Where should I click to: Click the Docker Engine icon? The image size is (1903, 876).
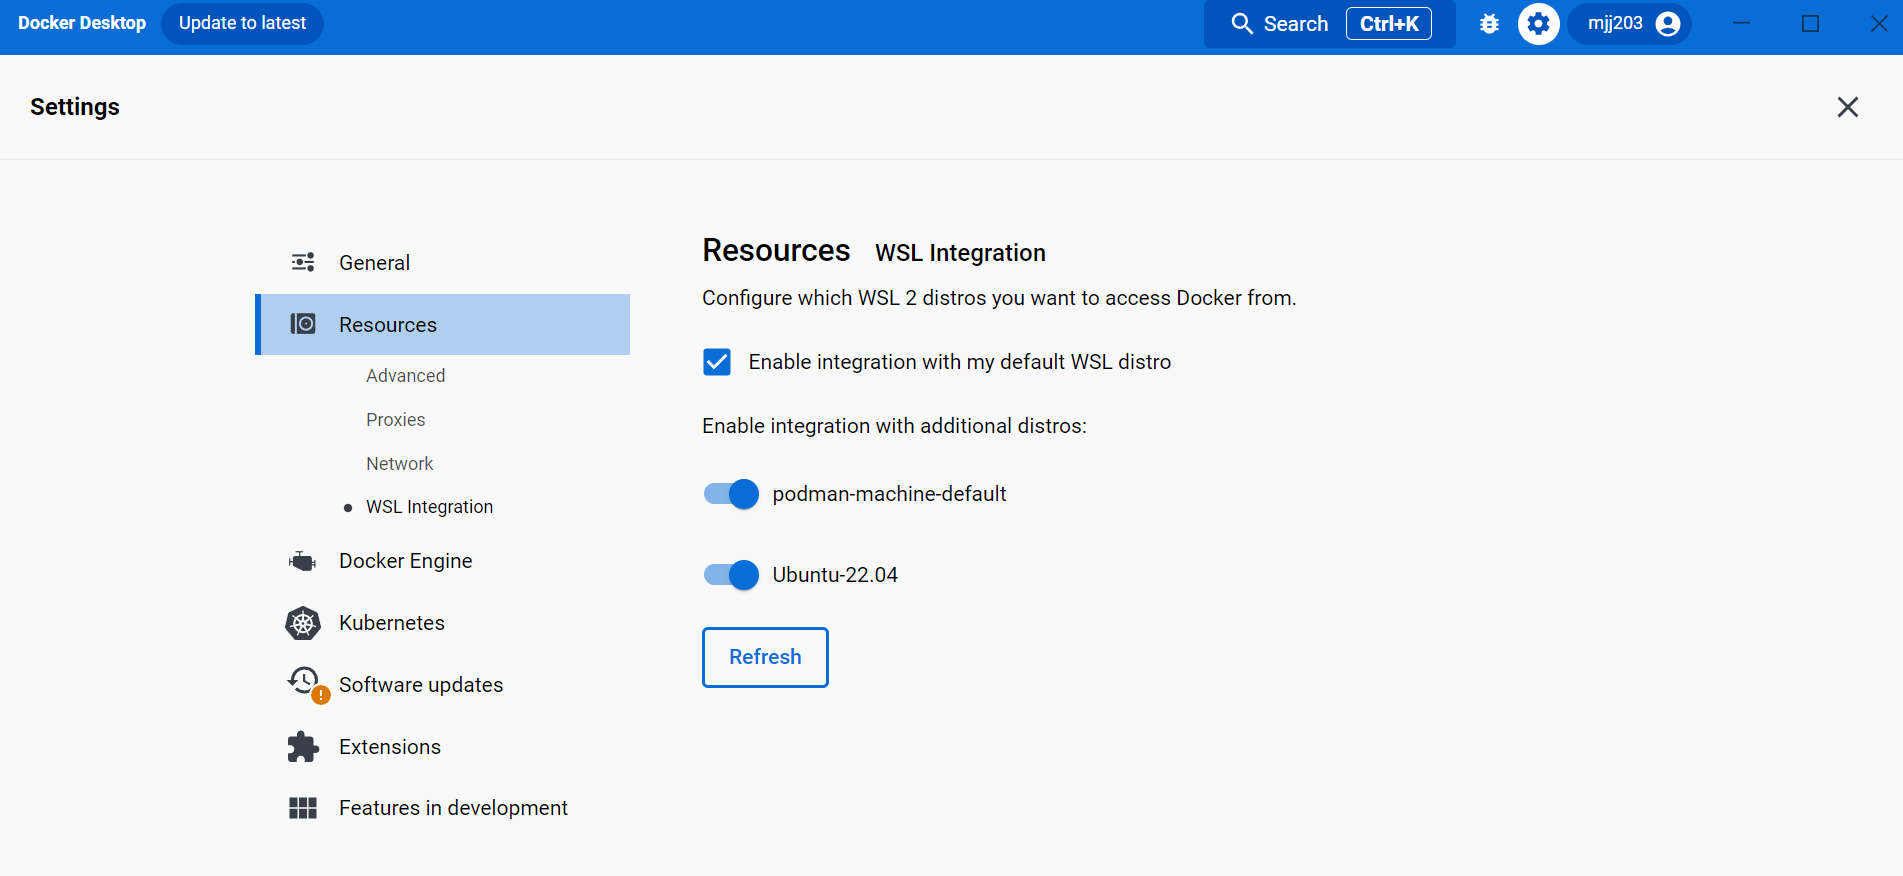pyautogui.click(x=303, y=561)
